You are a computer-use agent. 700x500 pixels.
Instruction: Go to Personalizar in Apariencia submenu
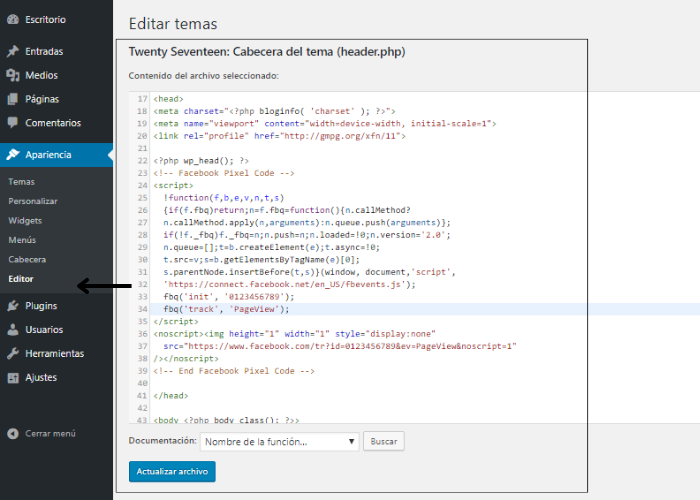point(32,201)
